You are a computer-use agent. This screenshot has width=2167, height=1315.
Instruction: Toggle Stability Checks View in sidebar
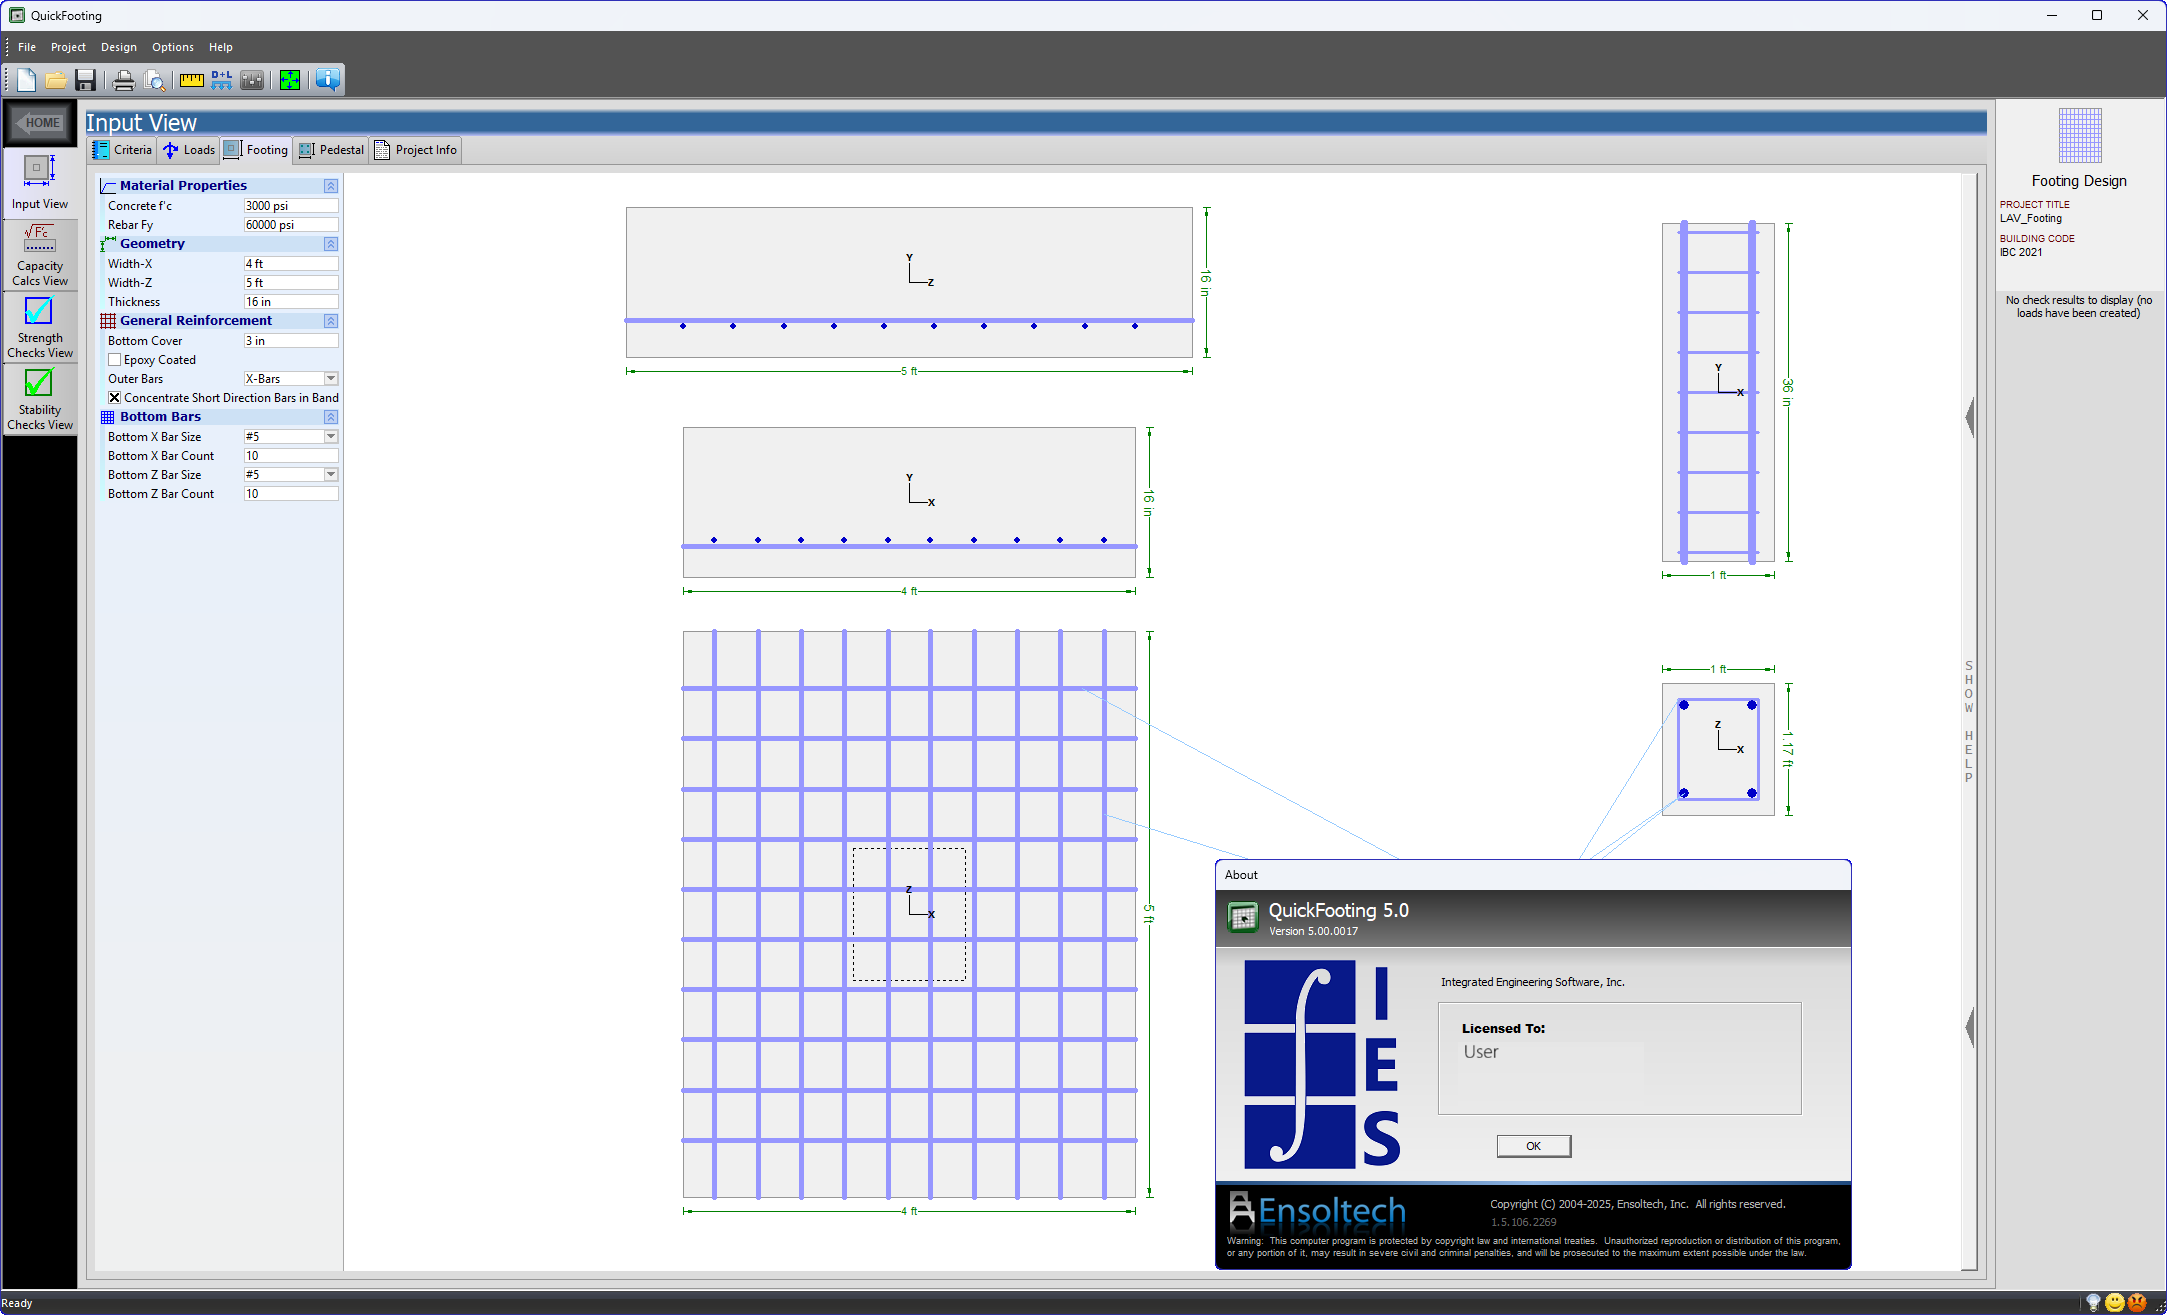39,397
